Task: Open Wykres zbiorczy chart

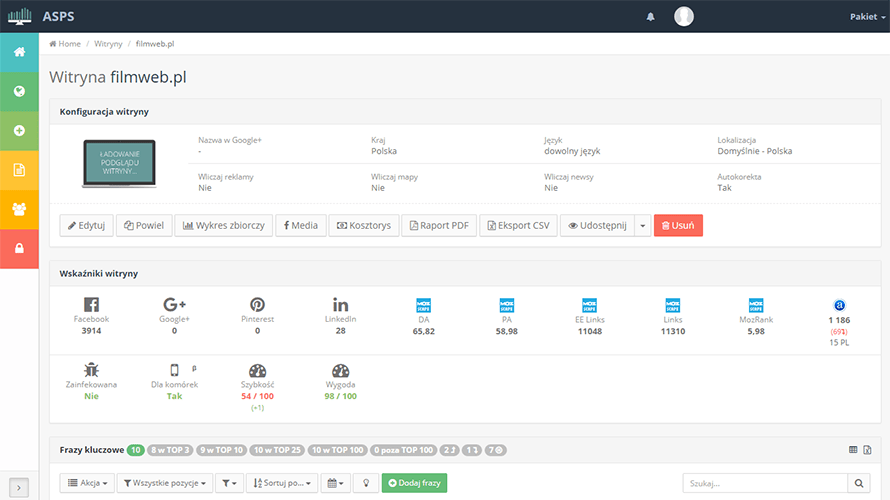Action: pos(224,225)
